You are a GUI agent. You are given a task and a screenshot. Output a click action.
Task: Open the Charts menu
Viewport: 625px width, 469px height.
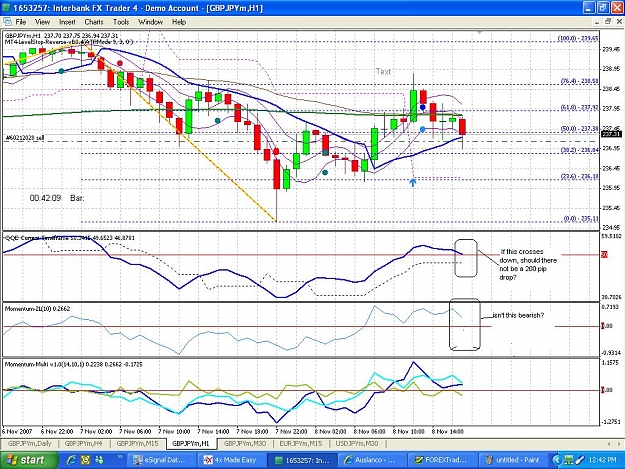coord(94,22)
